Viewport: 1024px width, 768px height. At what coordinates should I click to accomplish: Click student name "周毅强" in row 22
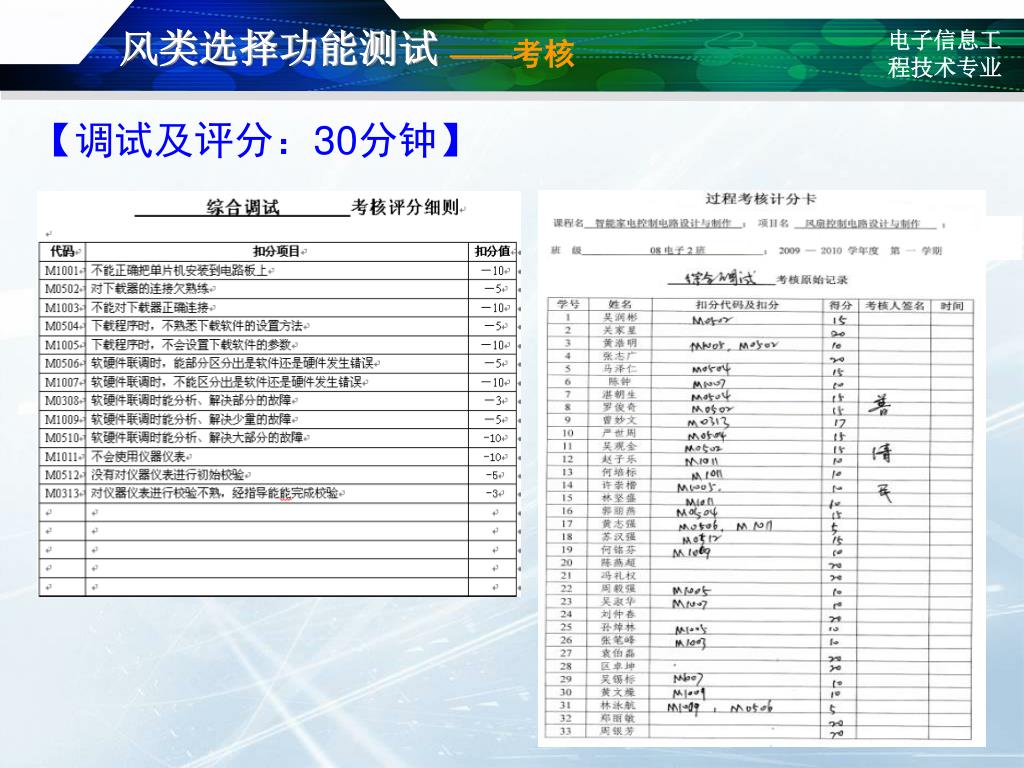(619, 588)
